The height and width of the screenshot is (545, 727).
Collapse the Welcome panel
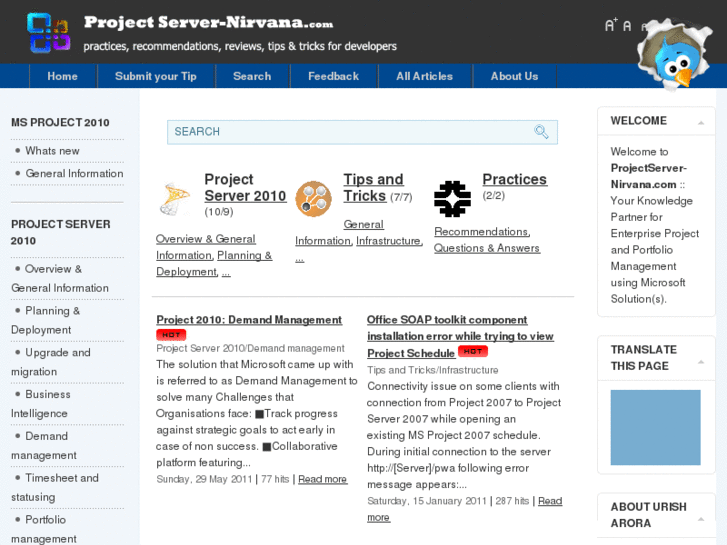click(701, 123)
